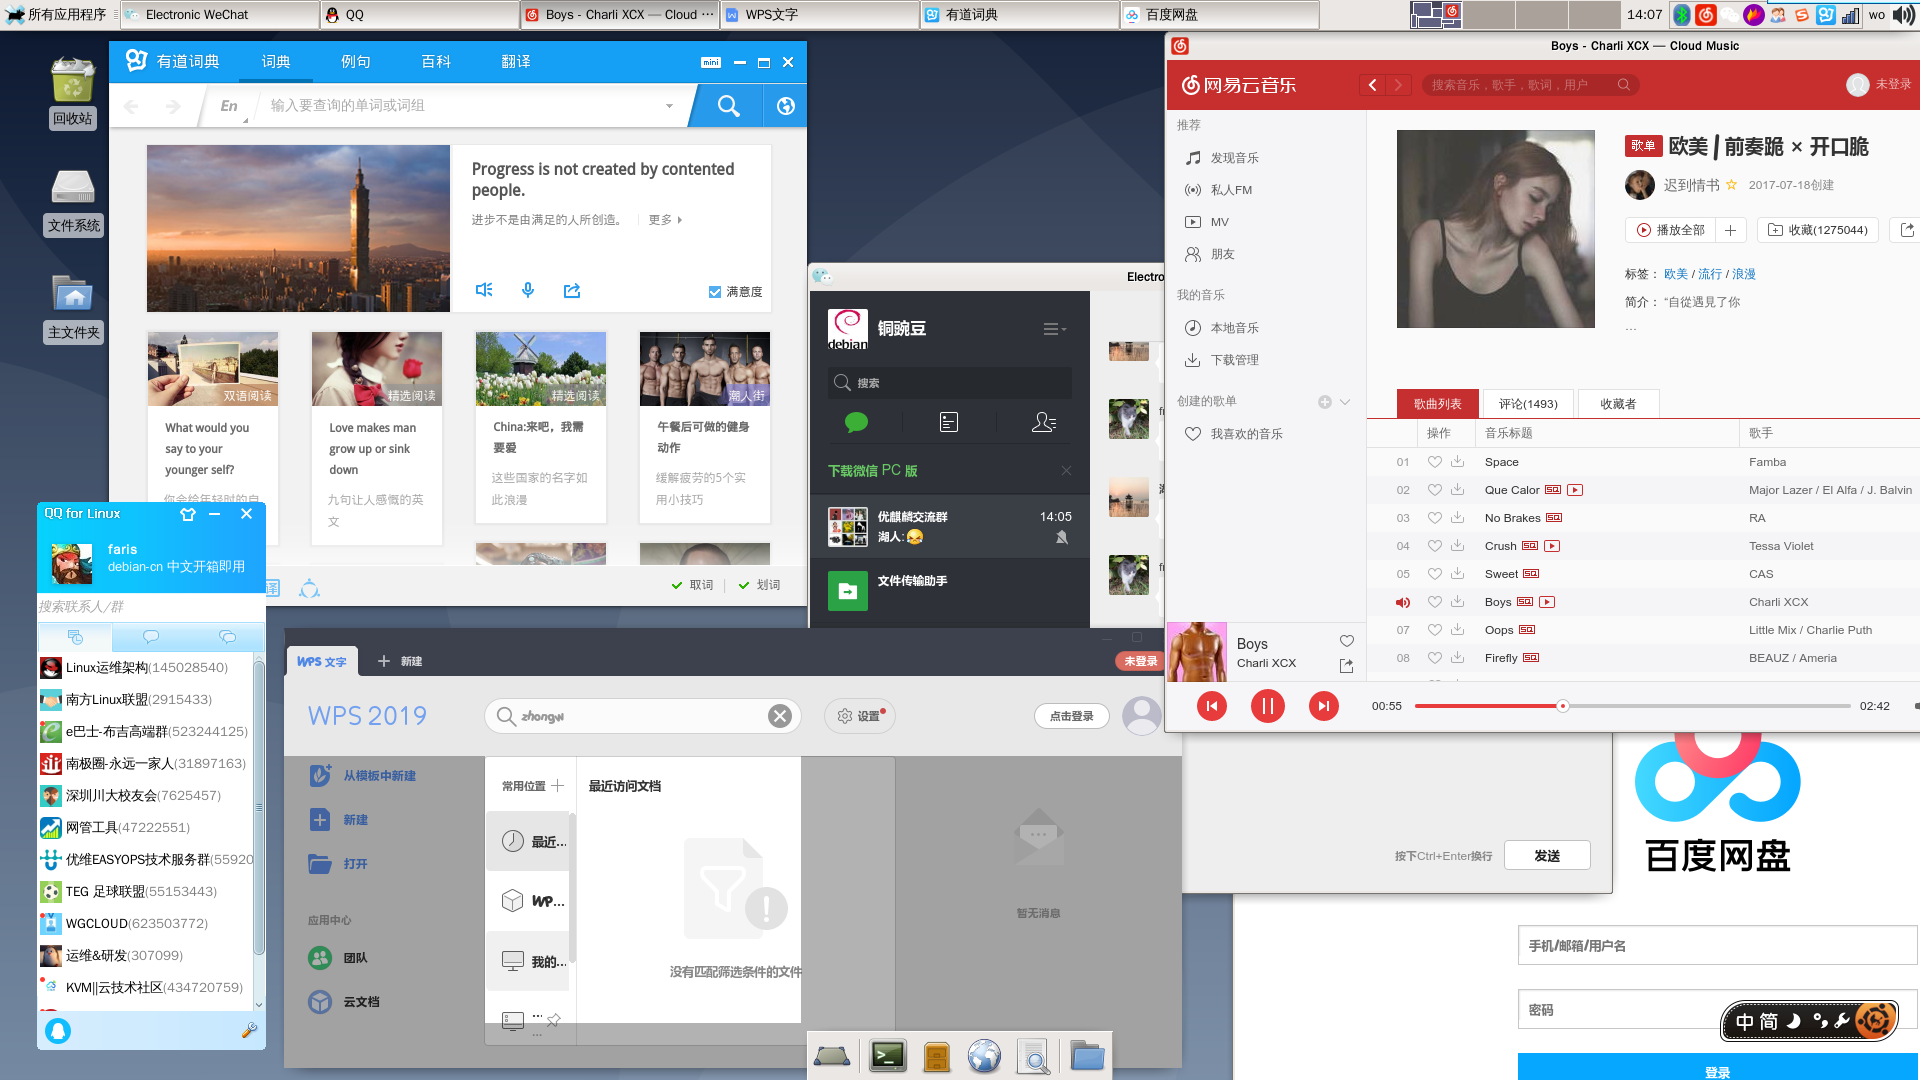Open the All Applications menu
The height and width of the screenshot is (1080, 1920).
tap(58, 14)
